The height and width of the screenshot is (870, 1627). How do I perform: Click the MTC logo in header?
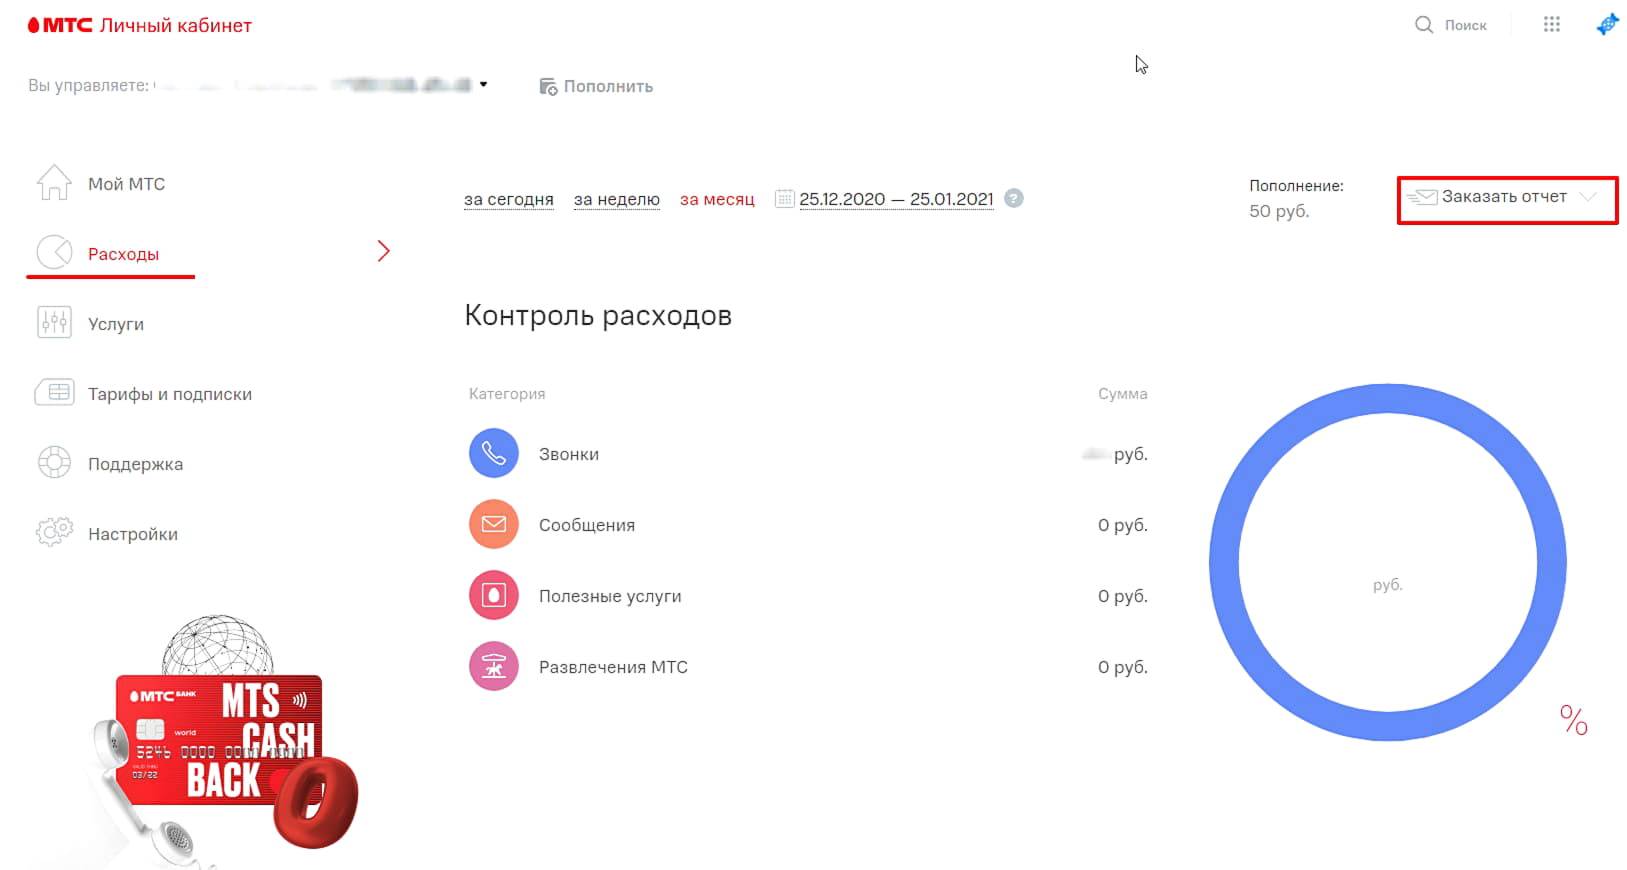[60, 26]
